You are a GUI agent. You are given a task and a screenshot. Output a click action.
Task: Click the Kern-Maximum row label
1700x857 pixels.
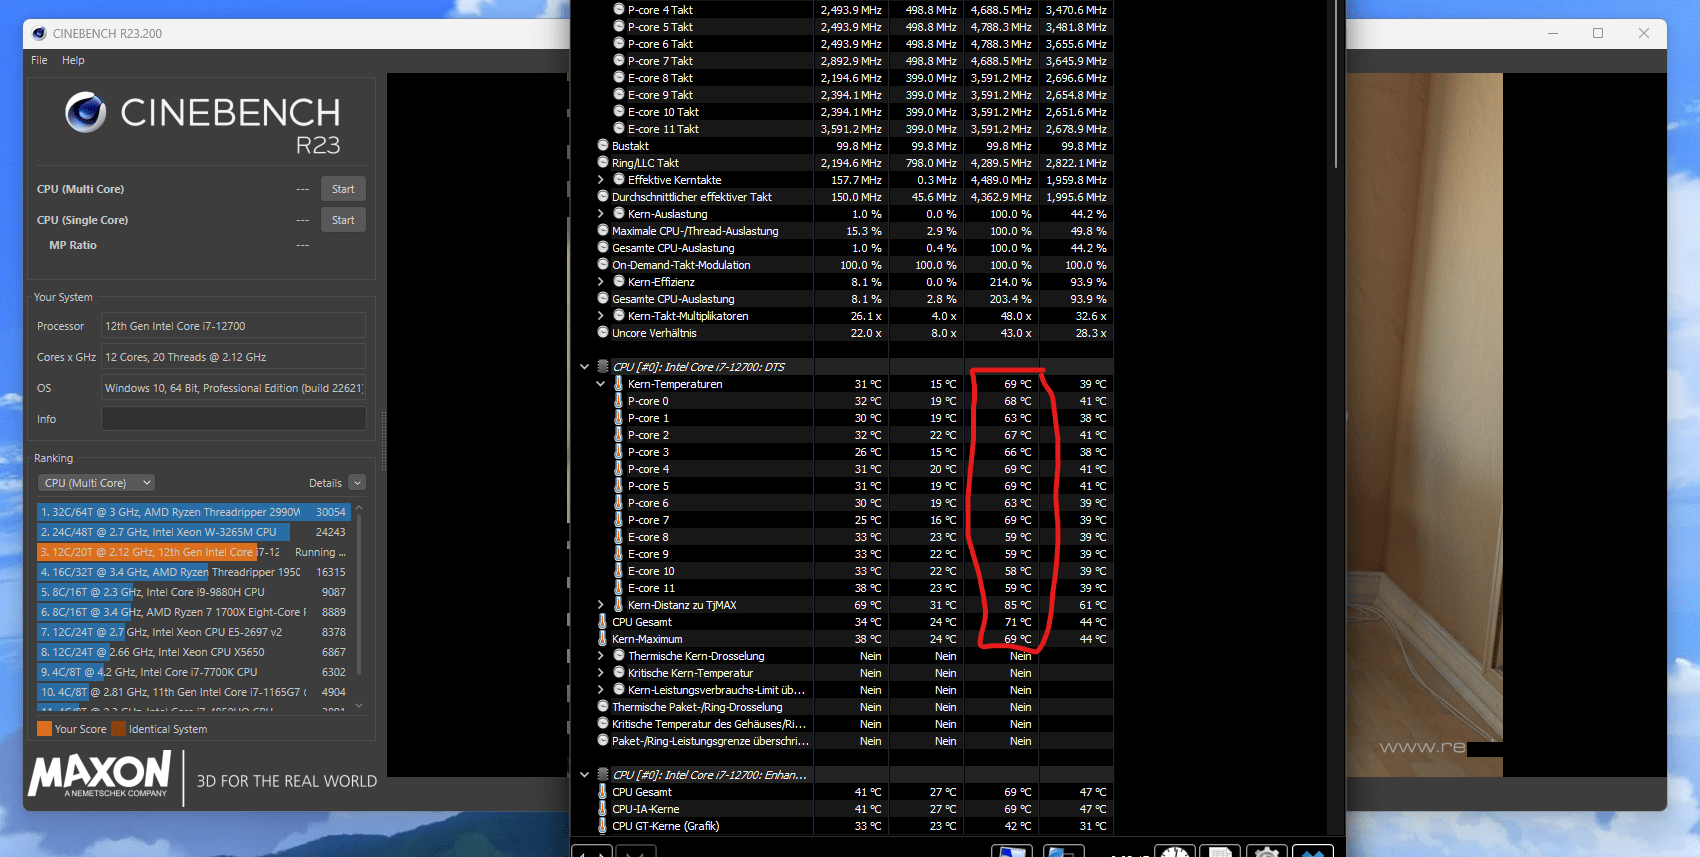pos(647,639)
